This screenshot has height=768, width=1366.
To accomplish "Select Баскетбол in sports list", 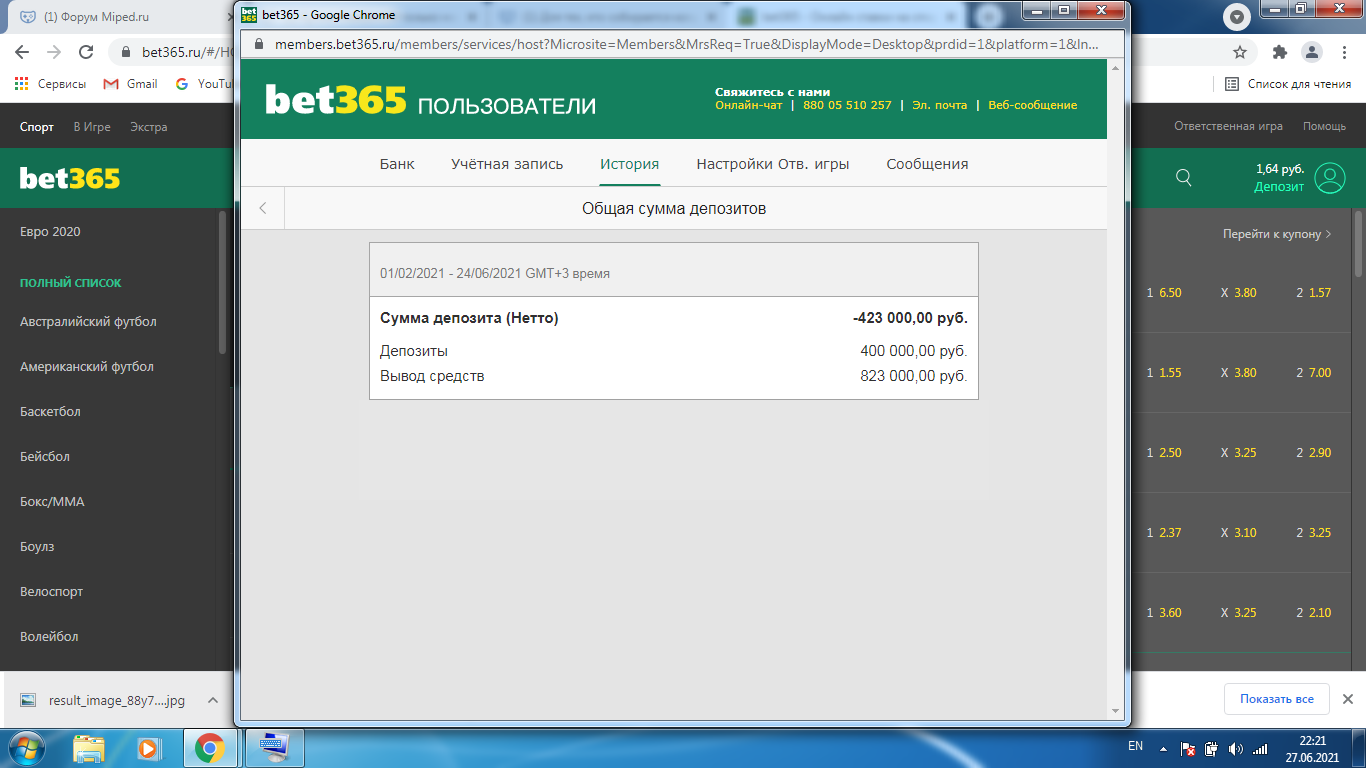I will [x=50, y=412].
